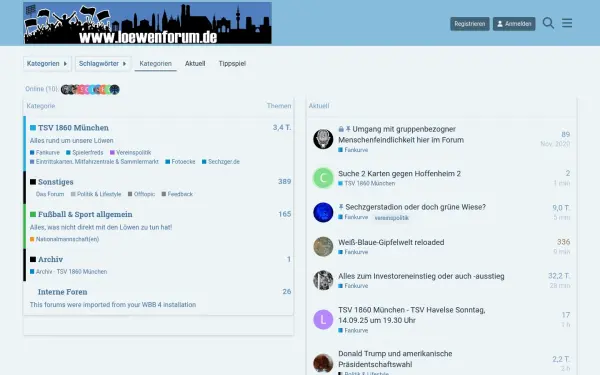Open Das Forum subcategory
The width and height of the screenshot is (600, 375).
pyautogui.click(x=50, y=194)
